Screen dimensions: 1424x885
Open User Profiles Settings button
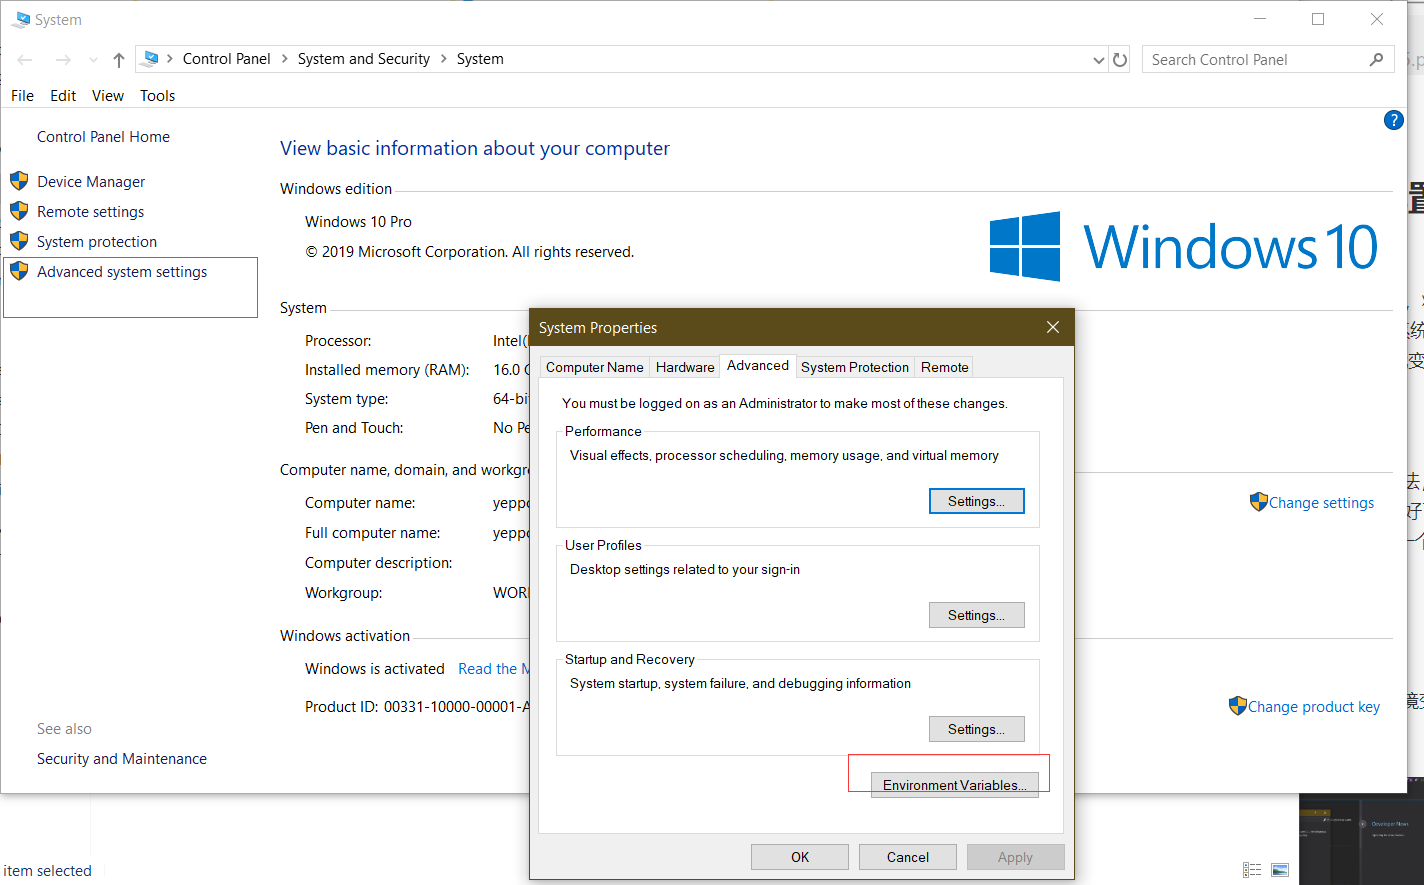pyautogui.click(x=977, y=615)
